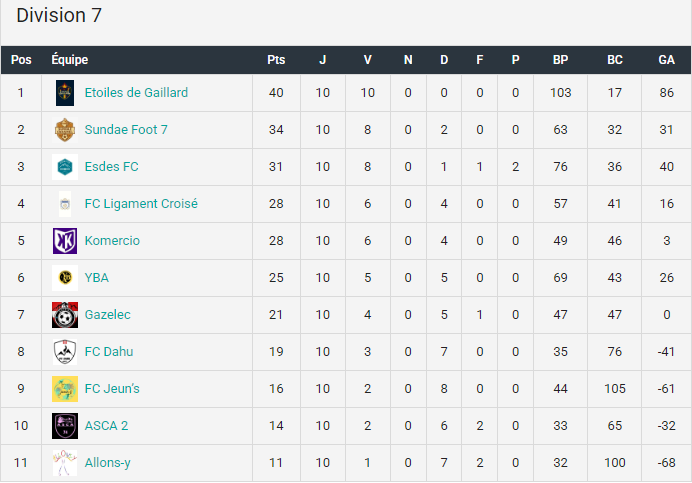Select the Esdes FC teal hexagon logo
This screenshot has height=483, width=692.
(x=65, y=167)
